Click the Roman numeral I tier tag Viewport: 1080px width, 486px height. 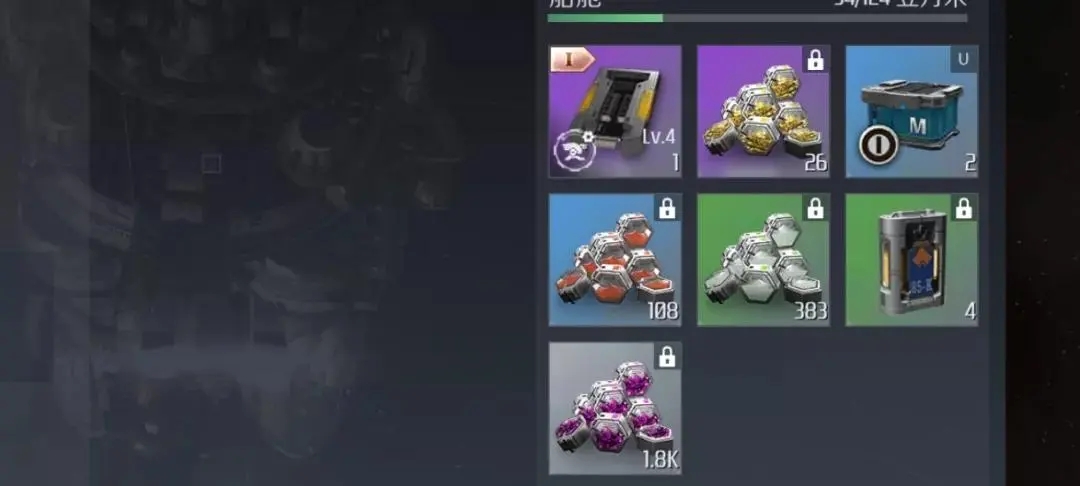point(572,60)
